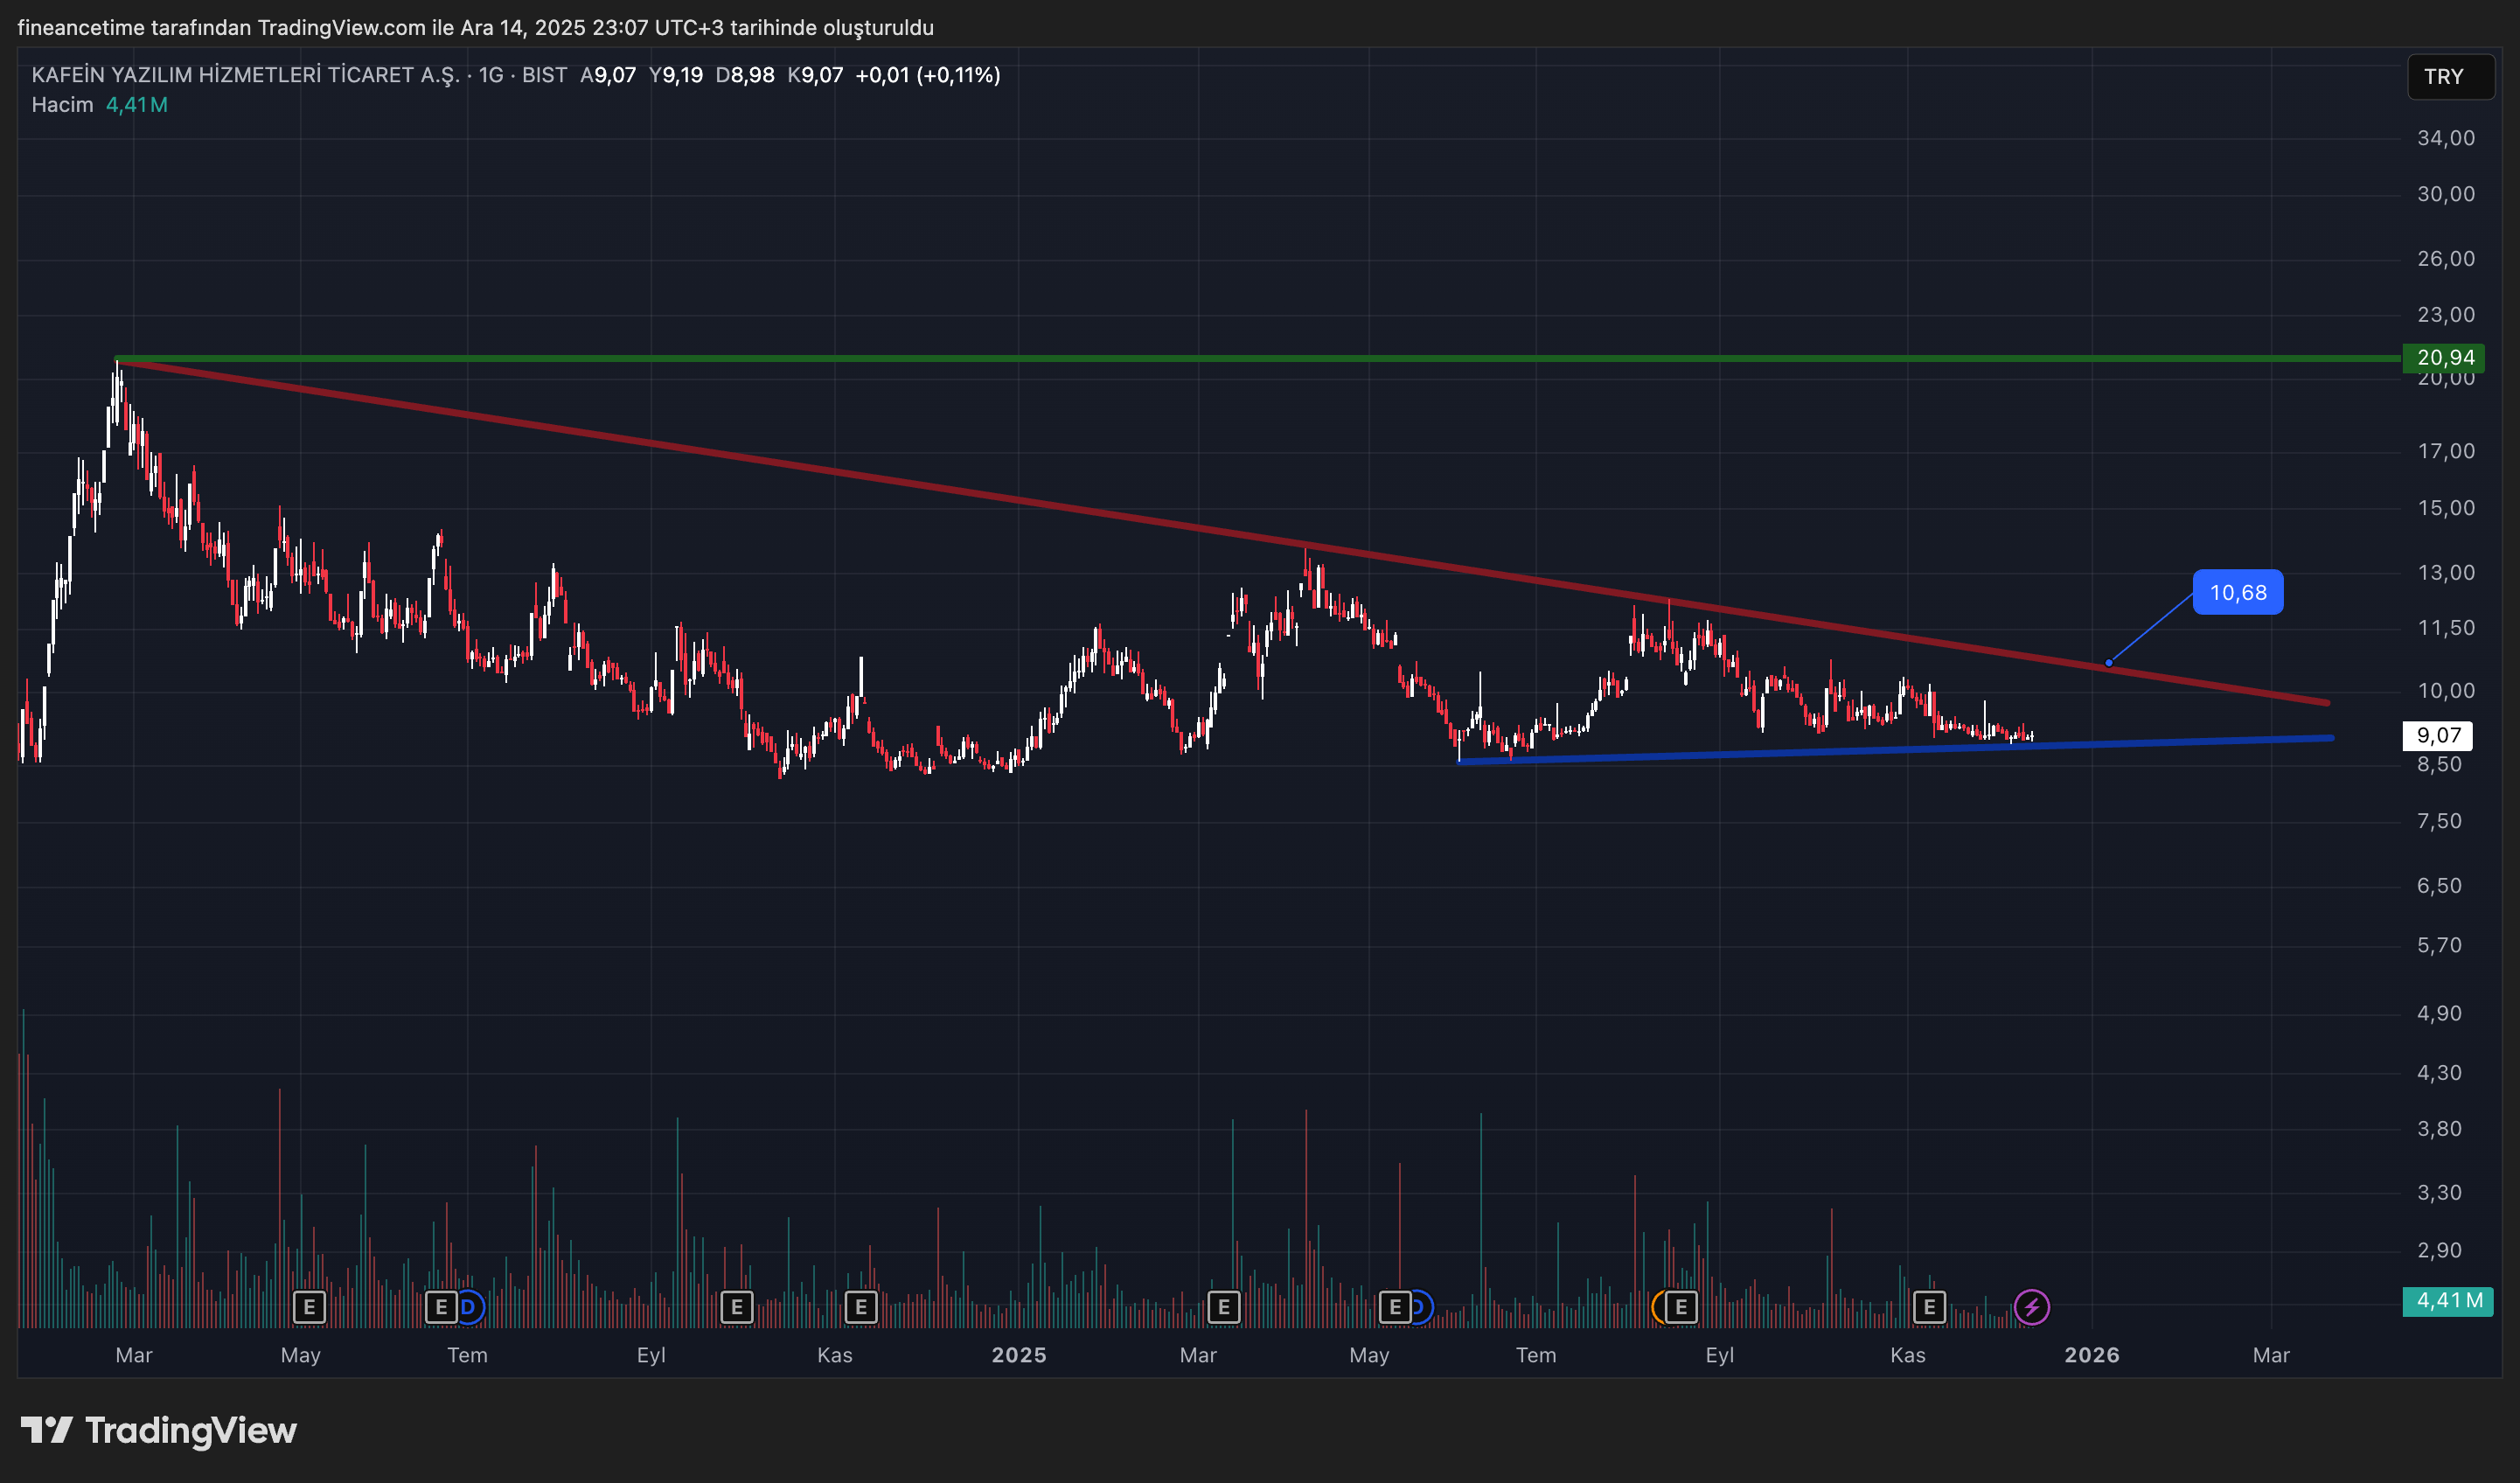Viewport: 2520px width, 1483px height.
Task: Select the earnings E marker near May 2025
Action: 1394,1306
